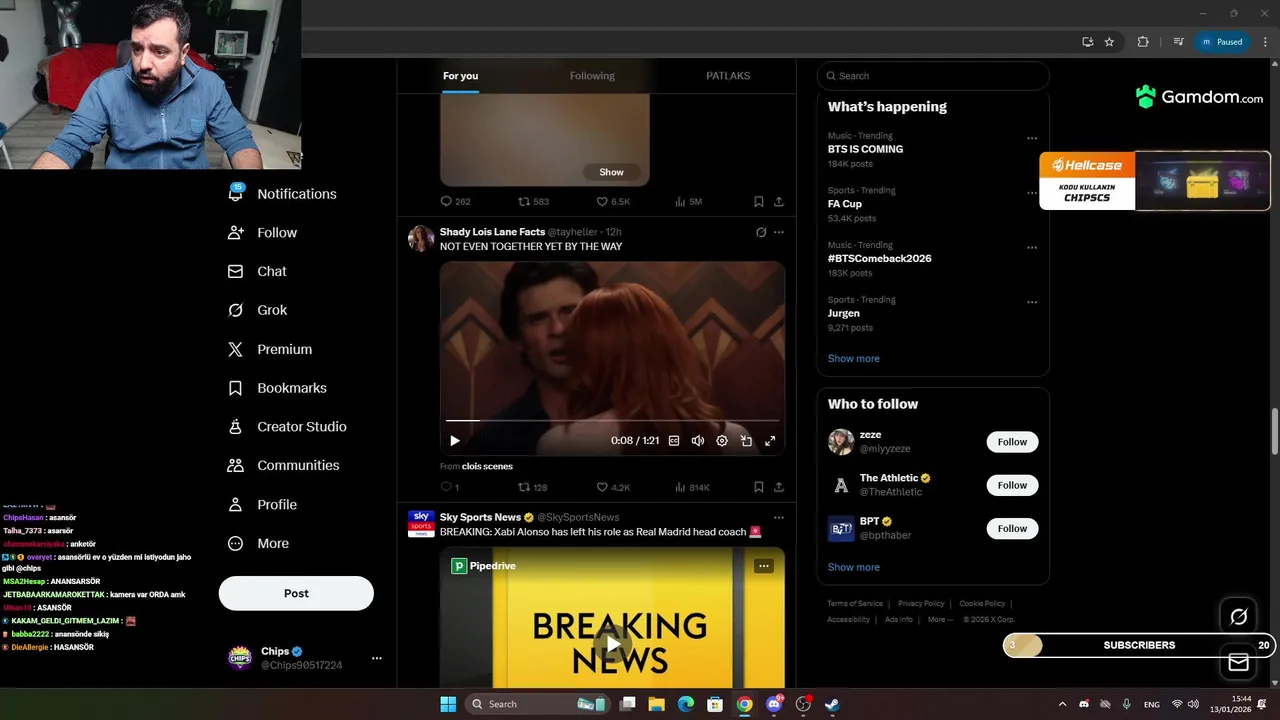The width and height of the screenshot is (1280, 720).
Task: Toggle picture-in-picture for the video
Action: click(746, 440)
